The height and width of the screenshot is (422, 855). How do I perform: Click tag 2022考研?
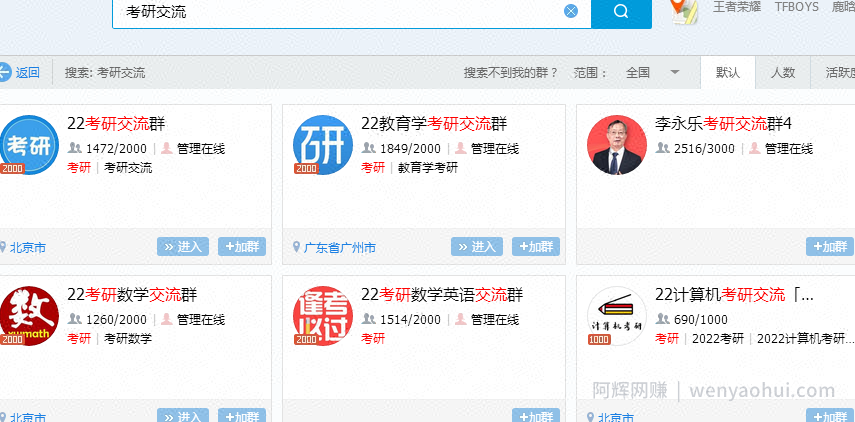tap(718, 339)
